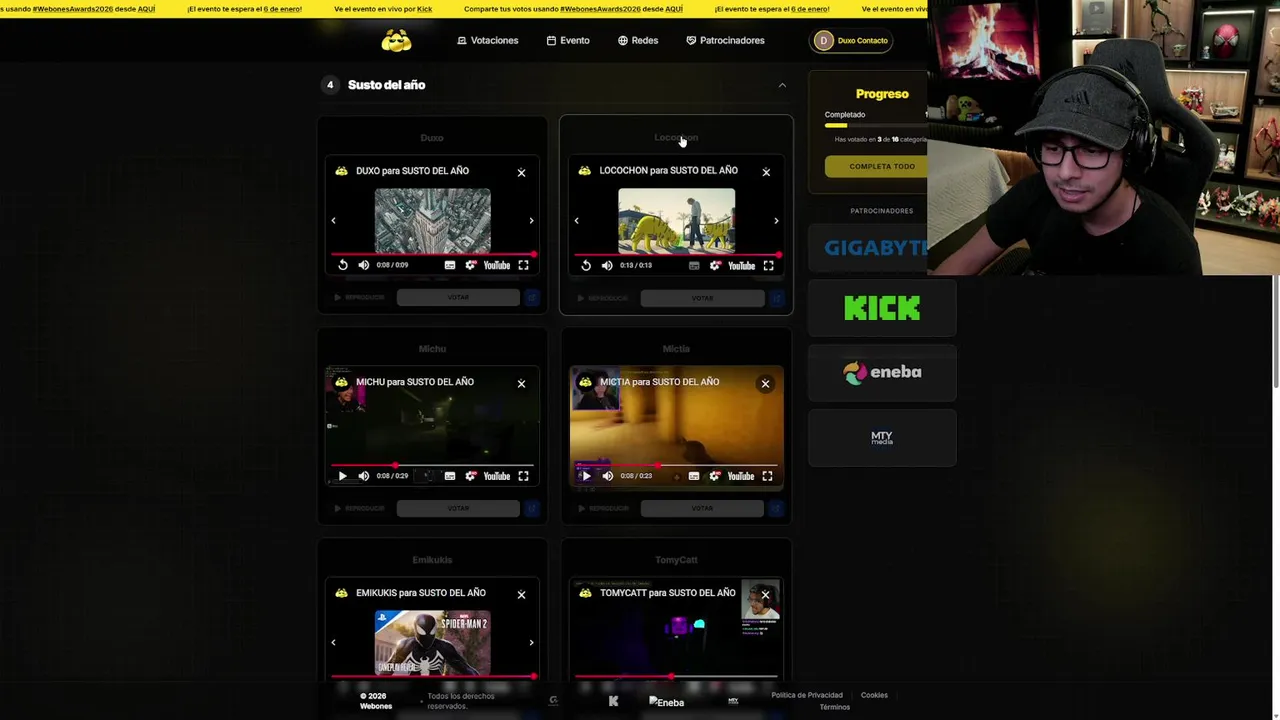Open settings gear on MICTIA video
This screenshot has height=720, width=1280.
(714, 476)
